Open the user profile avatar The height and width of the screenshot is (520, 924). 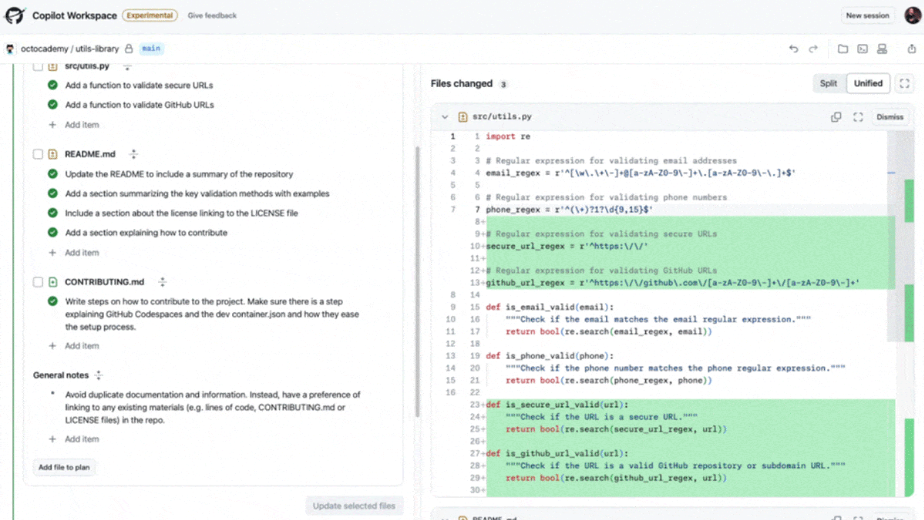pos(912,15)
